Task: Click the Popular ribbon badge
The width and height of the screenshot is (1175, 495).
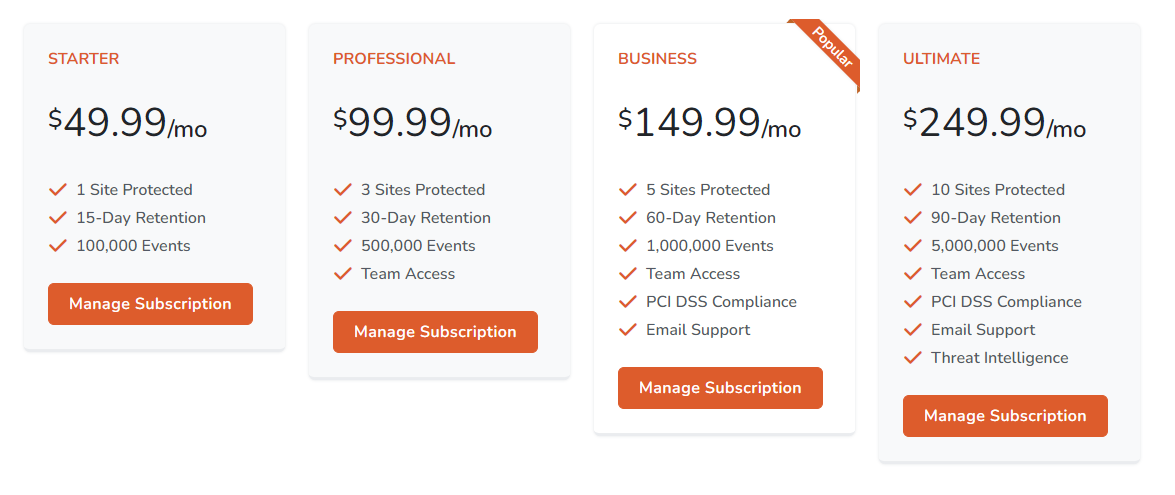Action: (832, 48)
